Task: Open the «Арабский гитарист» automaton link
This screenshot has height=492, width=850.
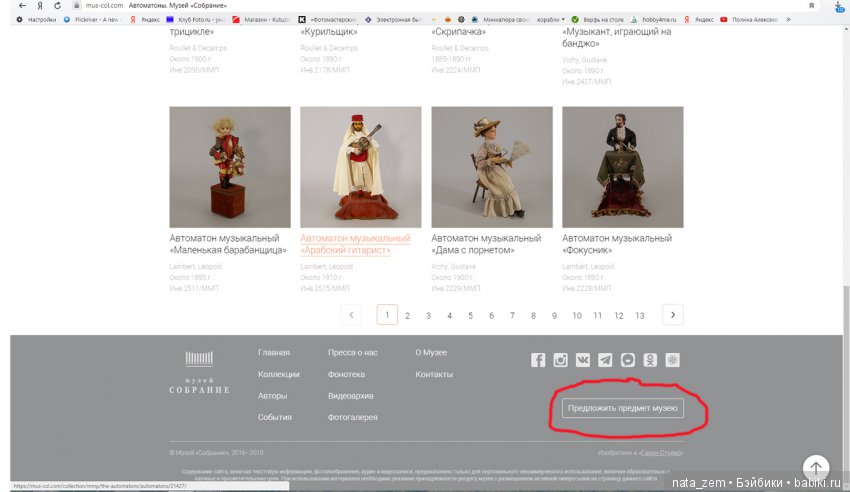Action: tap(355, 245)
